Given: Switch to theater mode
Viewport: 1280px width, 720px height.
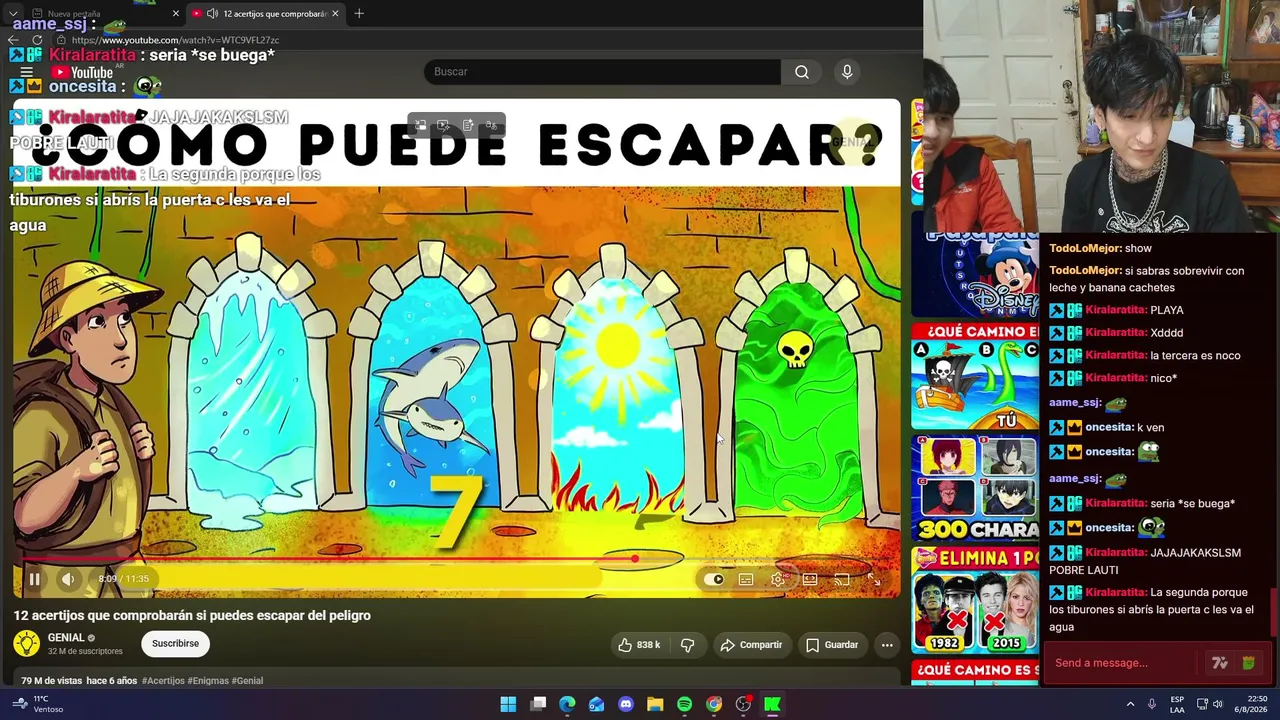Looking at the screenshot, I should click(810, 579).
